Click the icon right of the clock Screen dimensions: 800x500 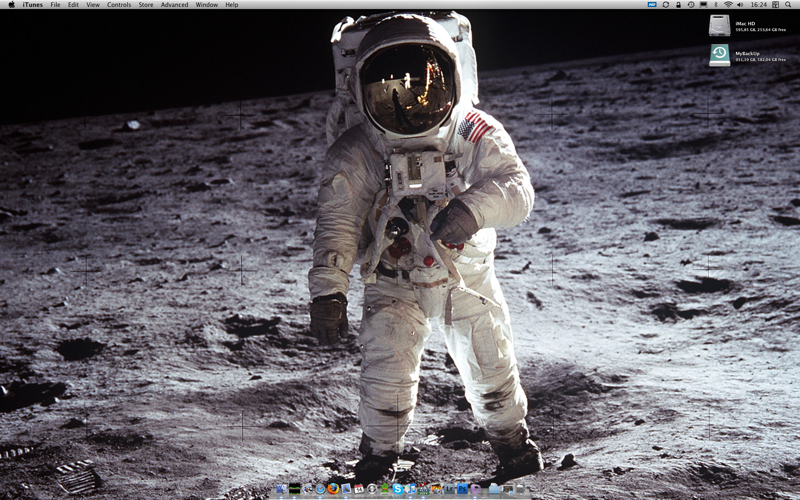(776, 5)
